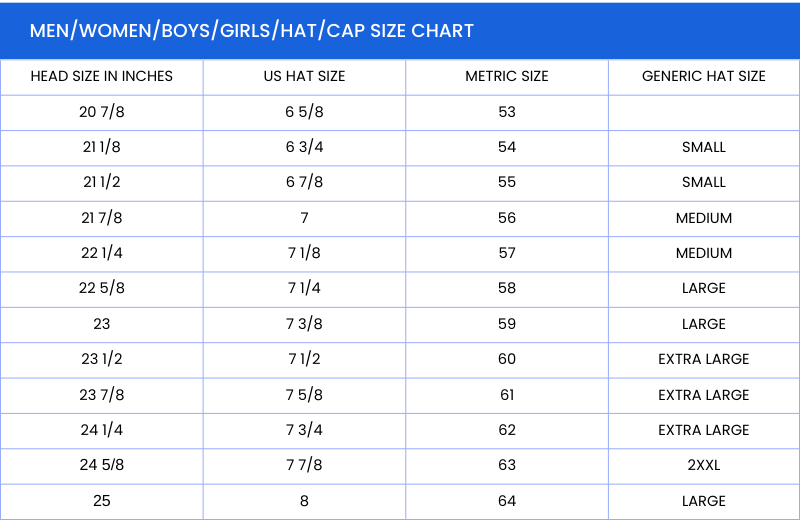Click the 21 1/8 head size cell
800x520 pixels.
pyautogui.click(x=102, y=147)
